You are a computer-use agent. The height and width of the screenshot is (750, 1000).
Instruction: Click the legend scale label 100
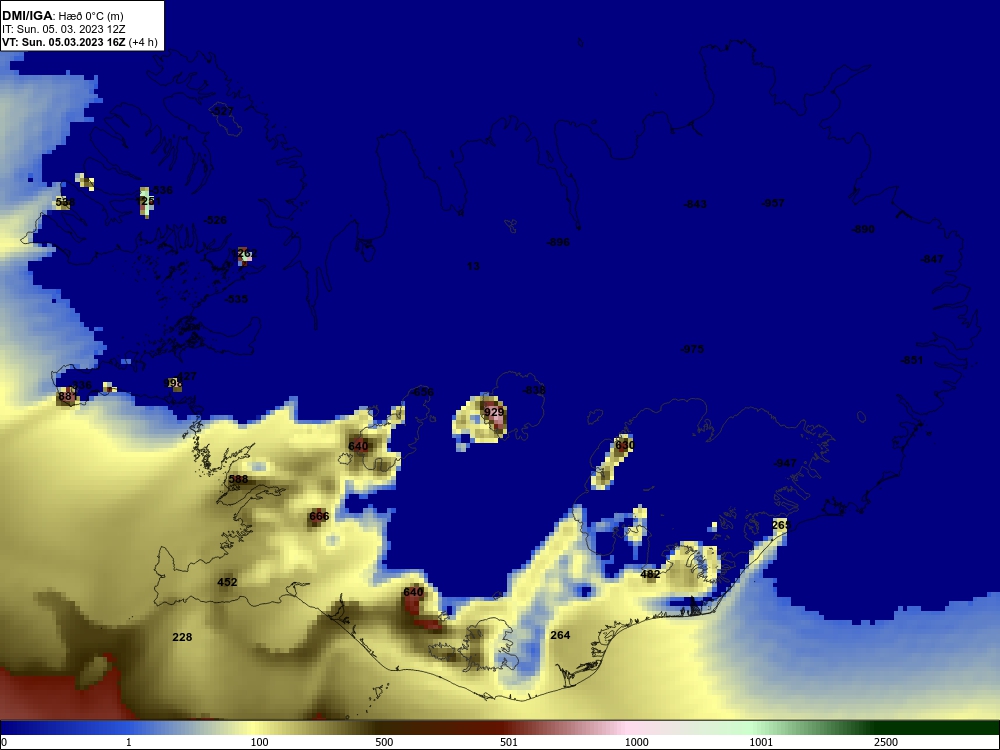point(260,742)
